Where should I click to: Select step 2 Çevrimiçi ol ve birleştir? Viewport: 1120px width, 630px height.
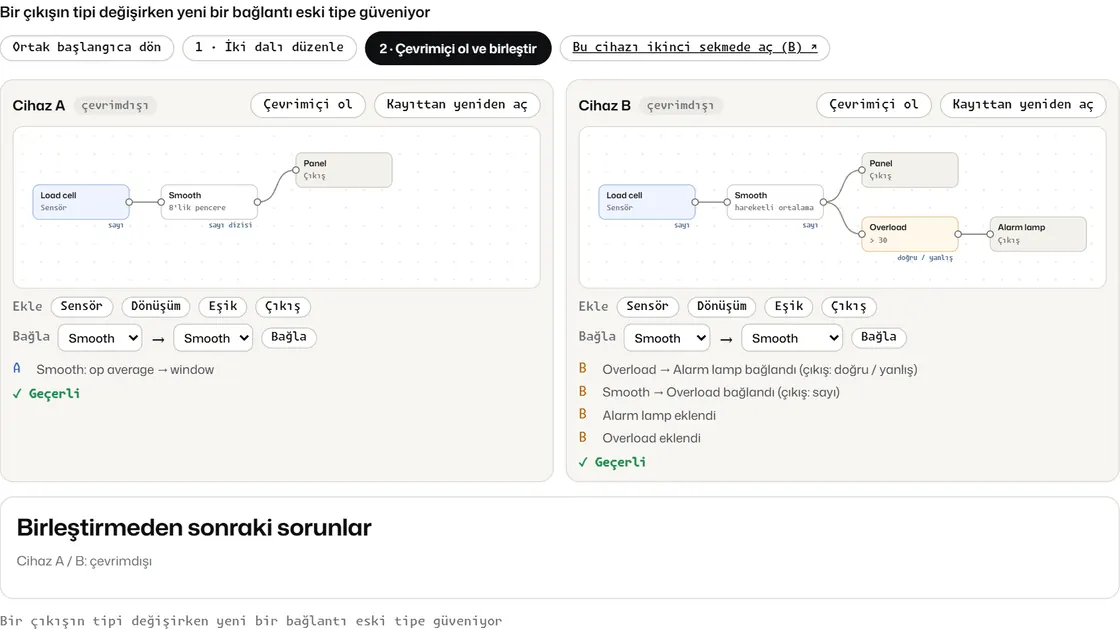(458, 49)
